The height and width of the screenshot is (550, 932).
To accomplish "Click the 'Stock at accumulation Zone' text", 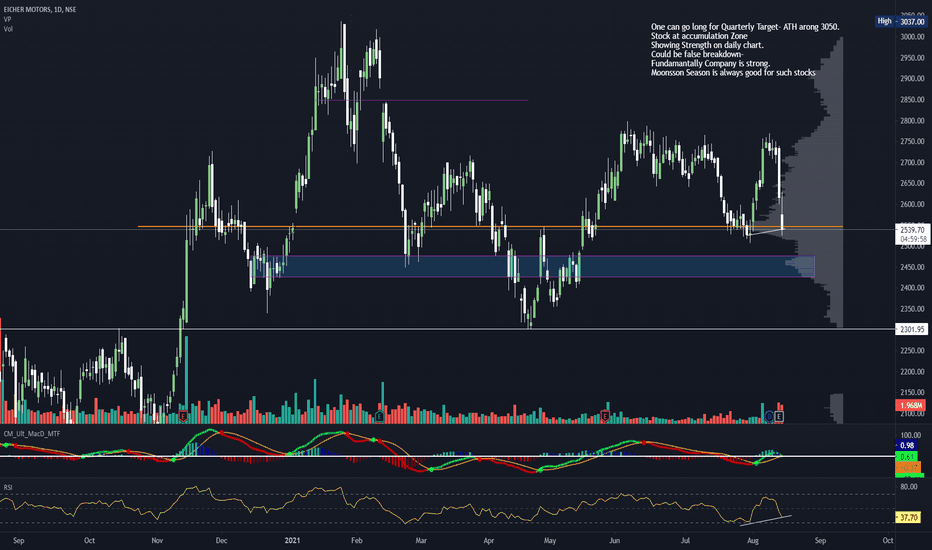I will tap(699, 36).
